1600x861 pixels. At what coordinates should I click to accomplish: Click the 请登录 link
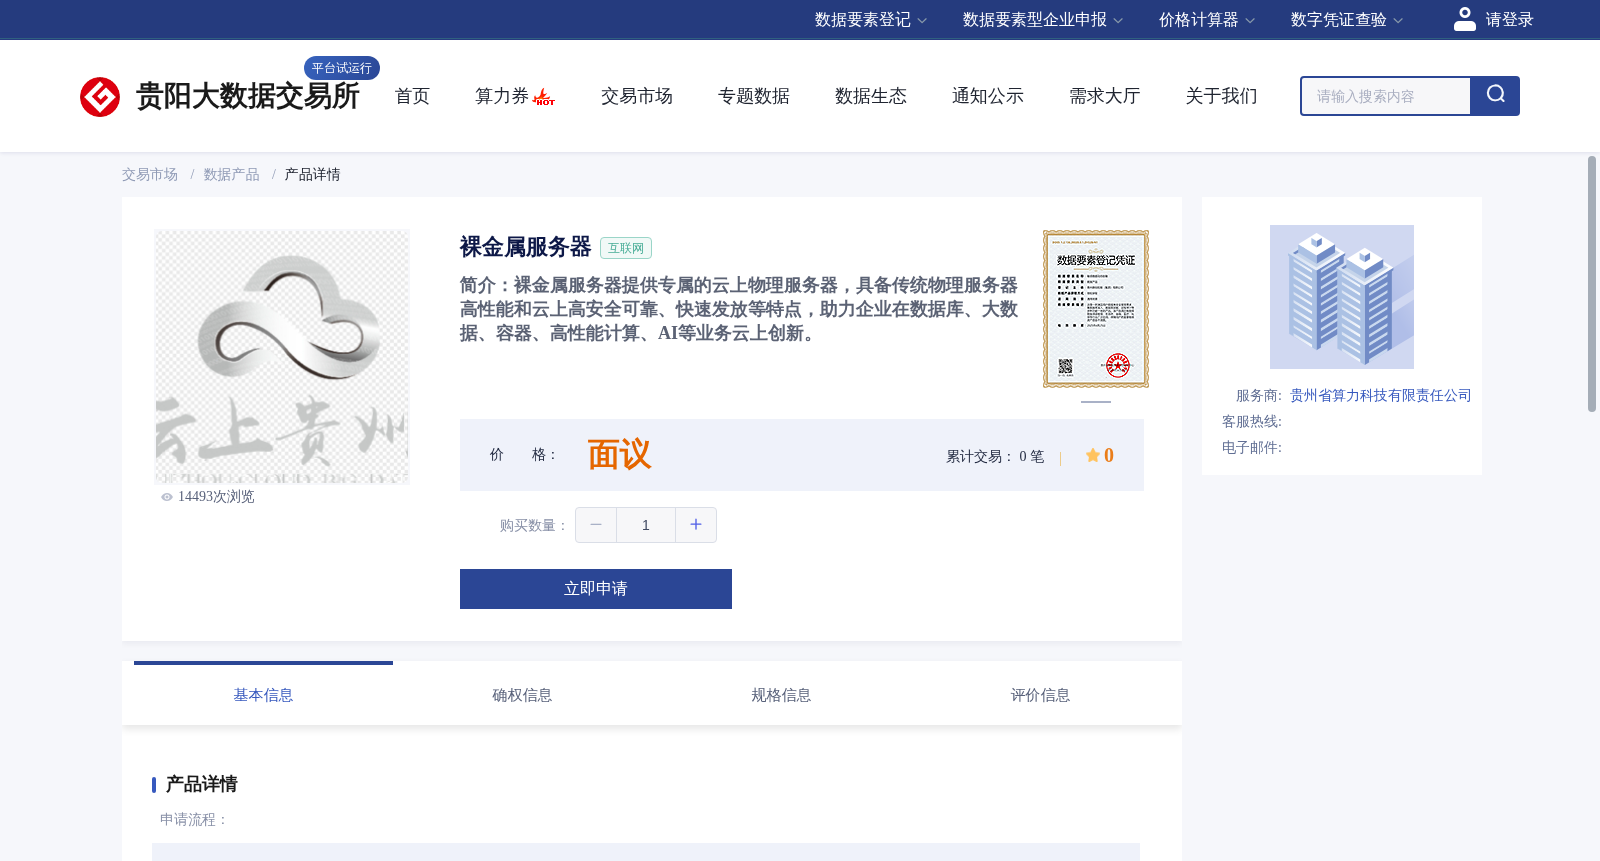[x=1509, y=20]
